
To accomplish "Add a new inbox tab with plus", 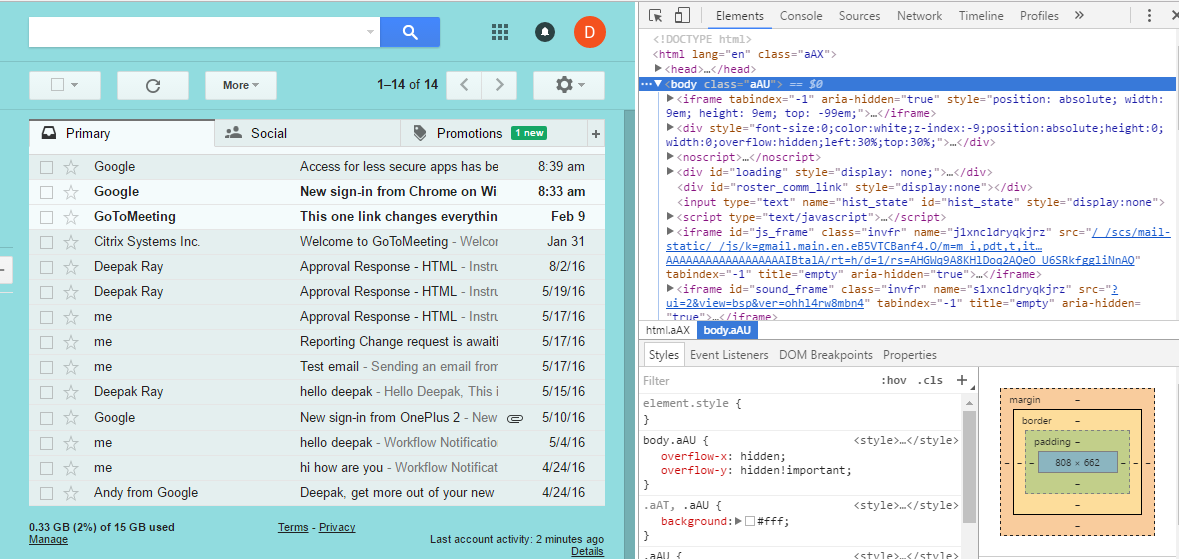I will tap(596, 134).
